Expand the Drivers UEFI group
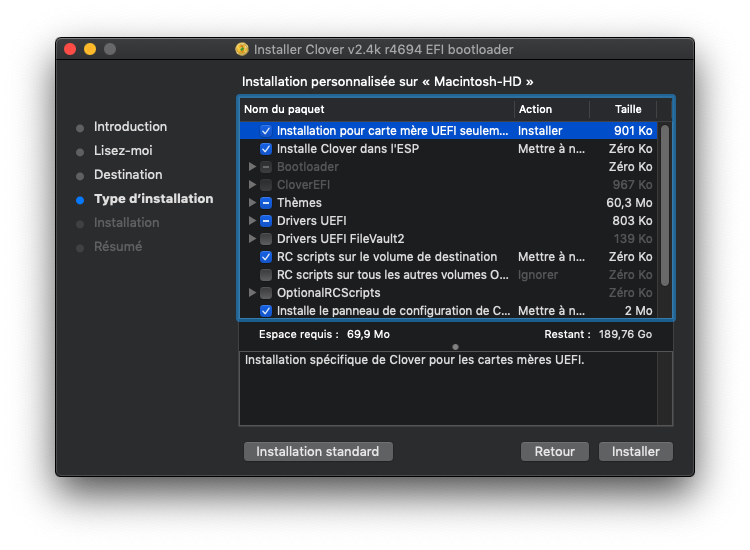 coord(252,220)
